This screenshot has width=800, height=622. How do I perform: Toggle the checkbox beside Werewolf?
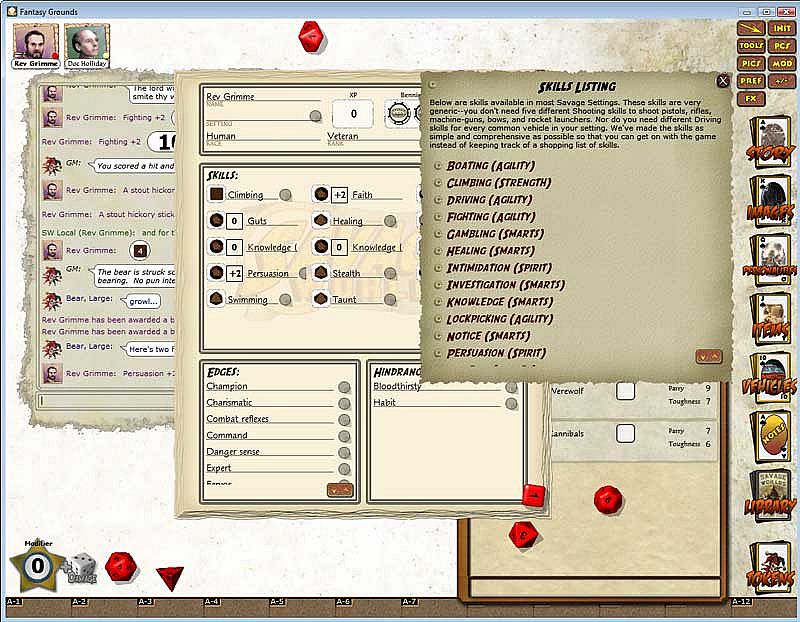[x=626, y=391]
